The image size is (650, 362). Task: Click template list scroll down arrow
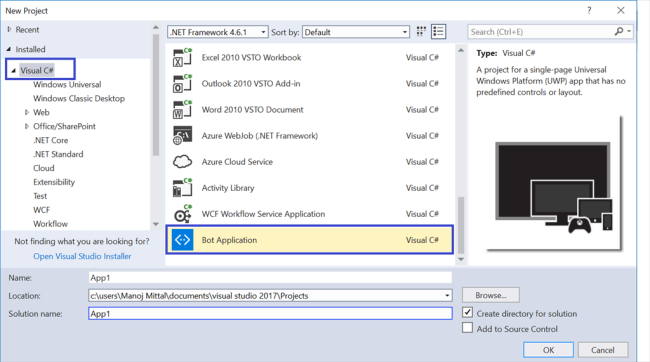click(461, 260)
